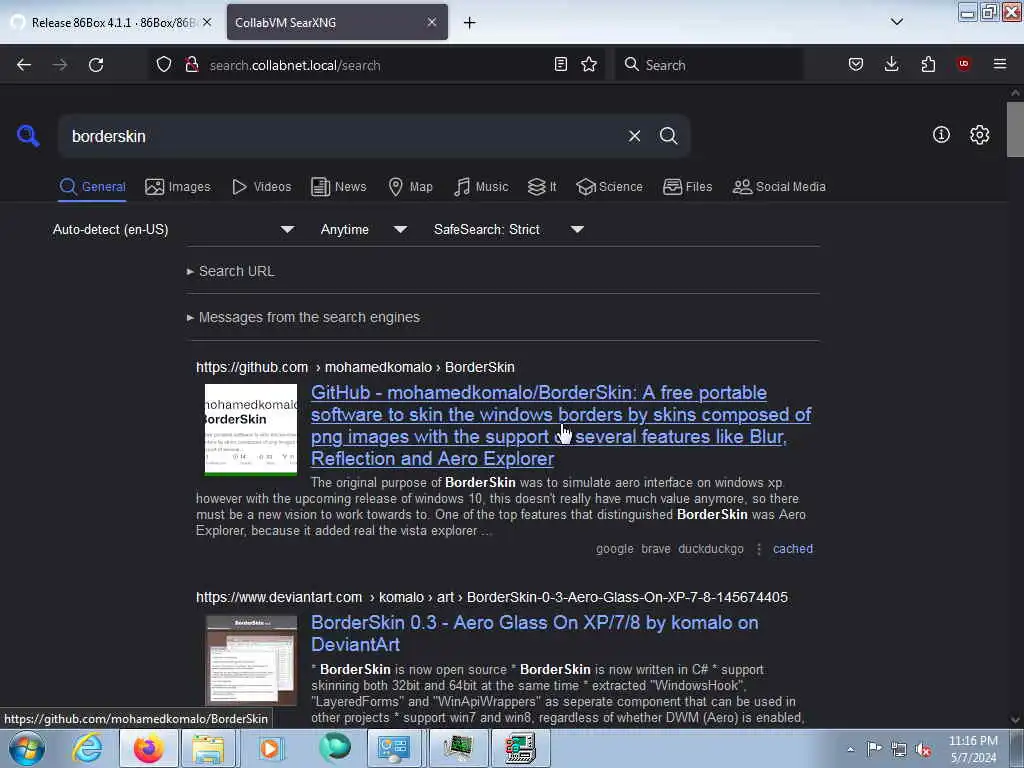
Task: Open the Downloads panel
Action: 891,64
